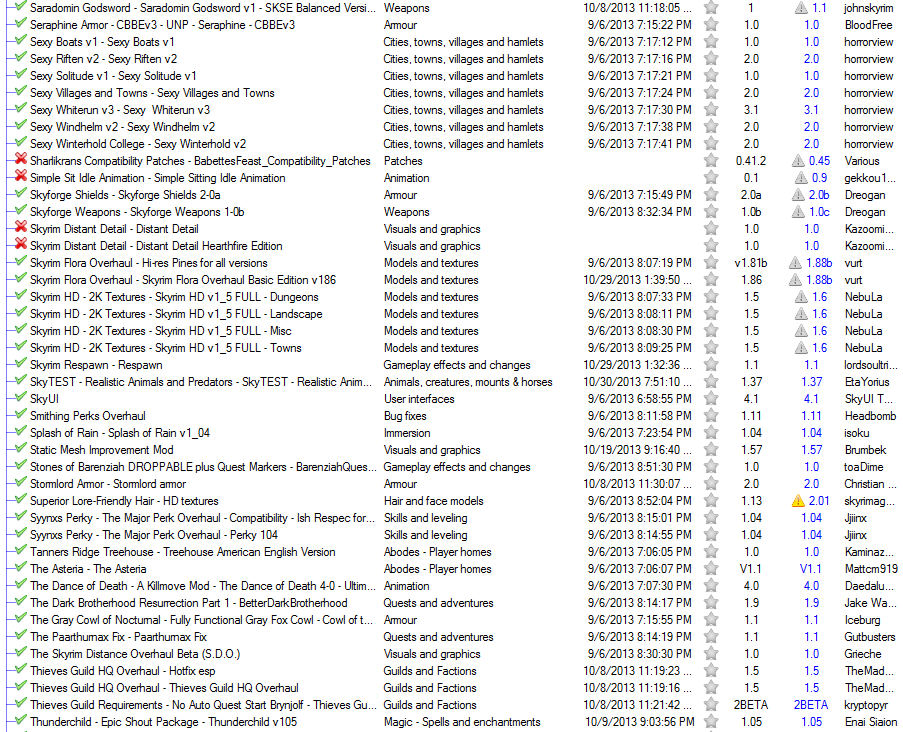Select the Skyrim HD v1_5 FULL - Misc entry
The image size is (903, 732).
[x=161, y=331]
